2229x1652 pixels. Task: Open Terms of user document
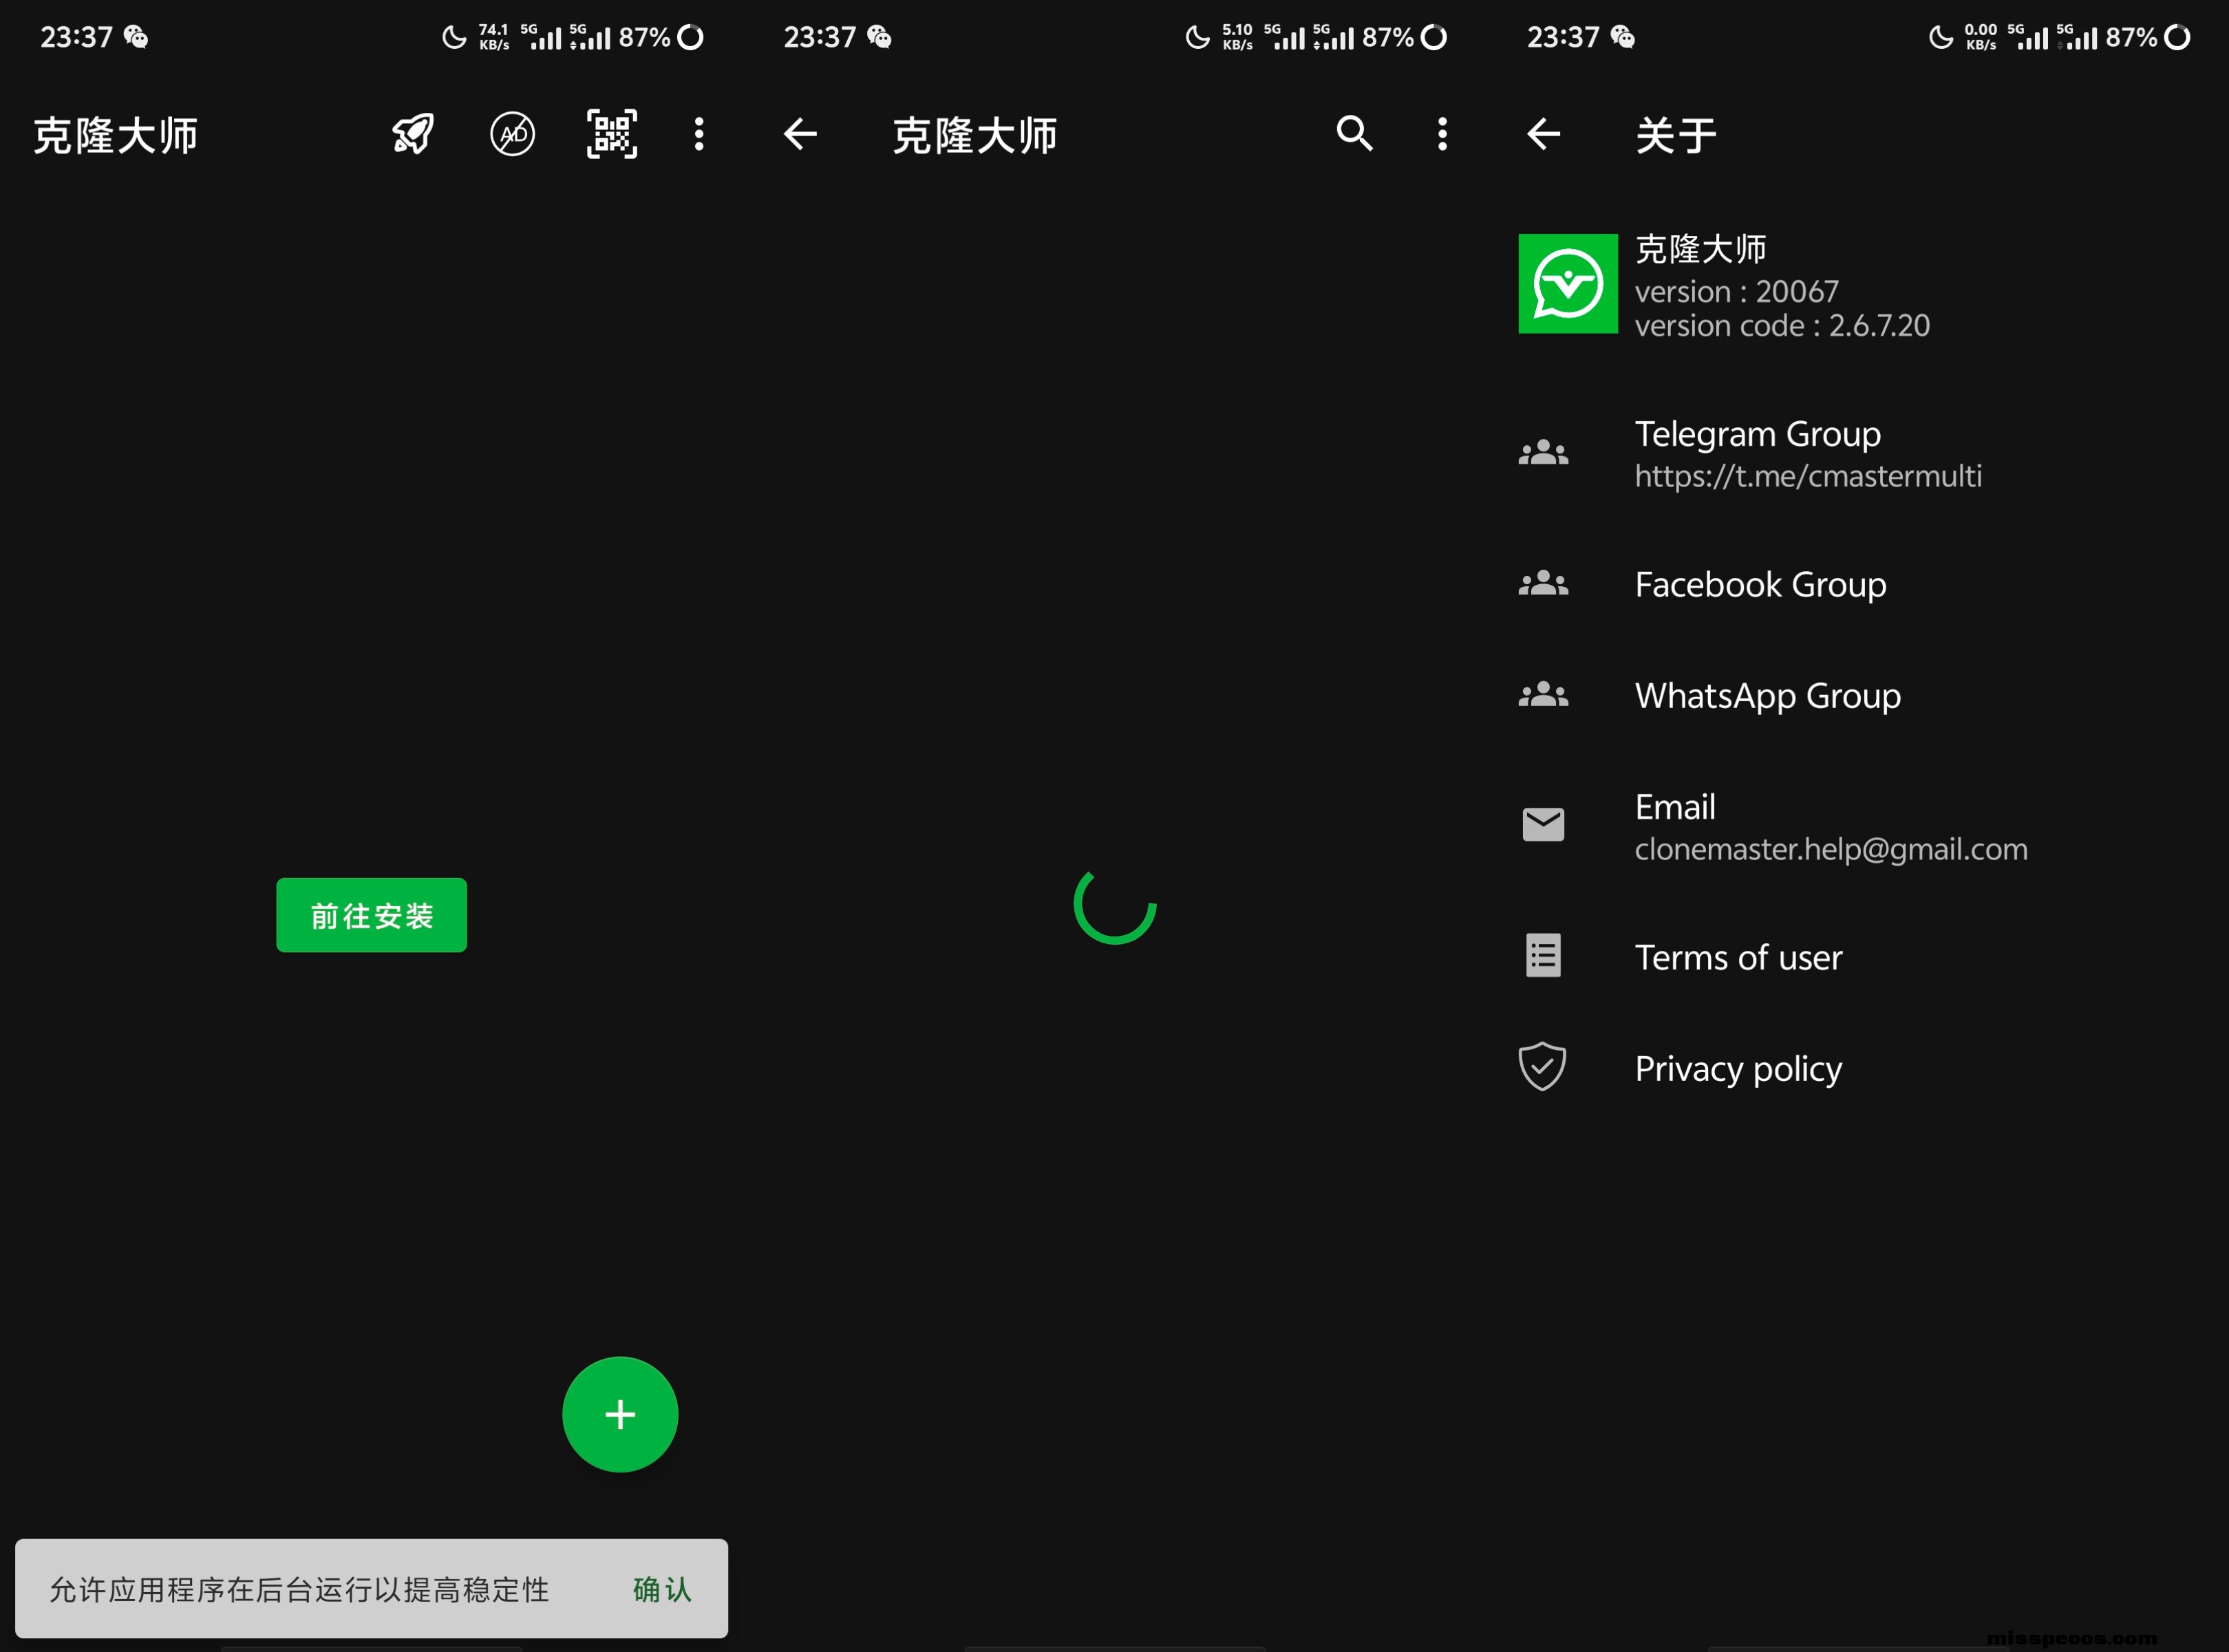1738,957
